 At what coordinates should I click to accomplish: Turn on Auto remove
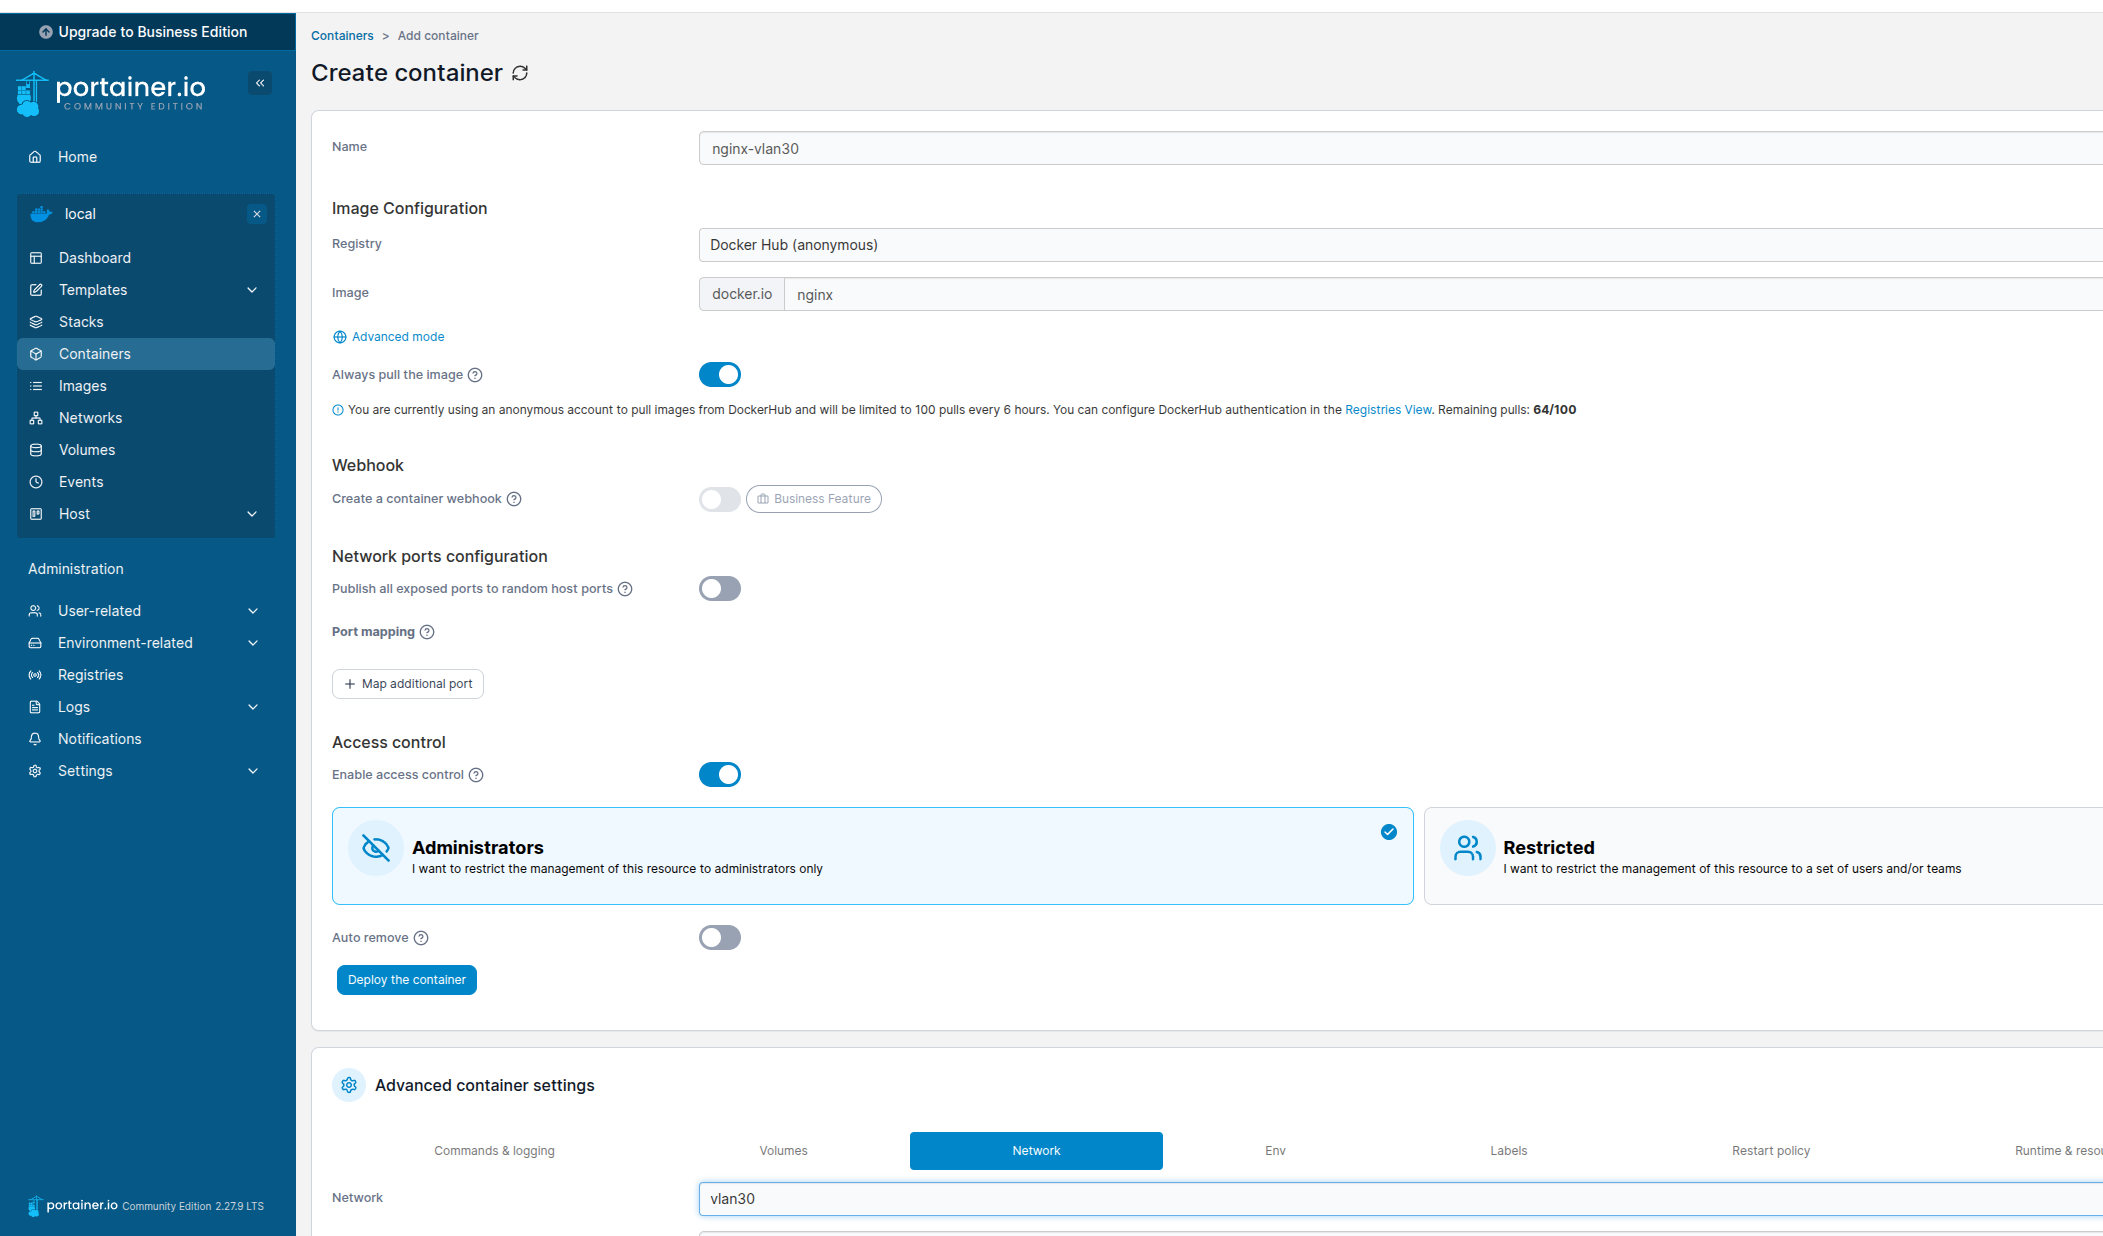click(x=720, y=937)
